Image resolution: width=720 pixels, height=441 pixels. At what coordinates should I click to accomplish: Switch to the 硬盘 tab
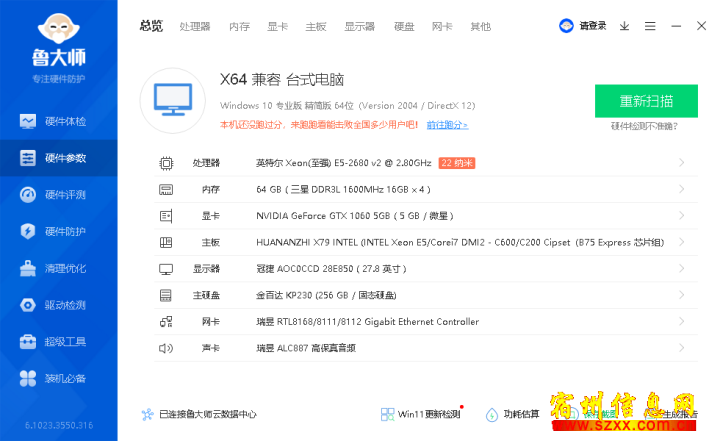tap(404, 27)
